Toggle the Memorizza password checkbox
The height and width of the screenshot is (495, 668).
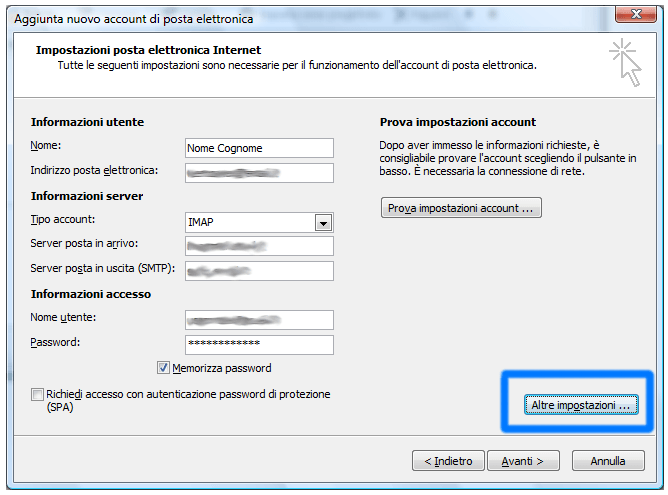pyautogui.click(x=163, y=368)
